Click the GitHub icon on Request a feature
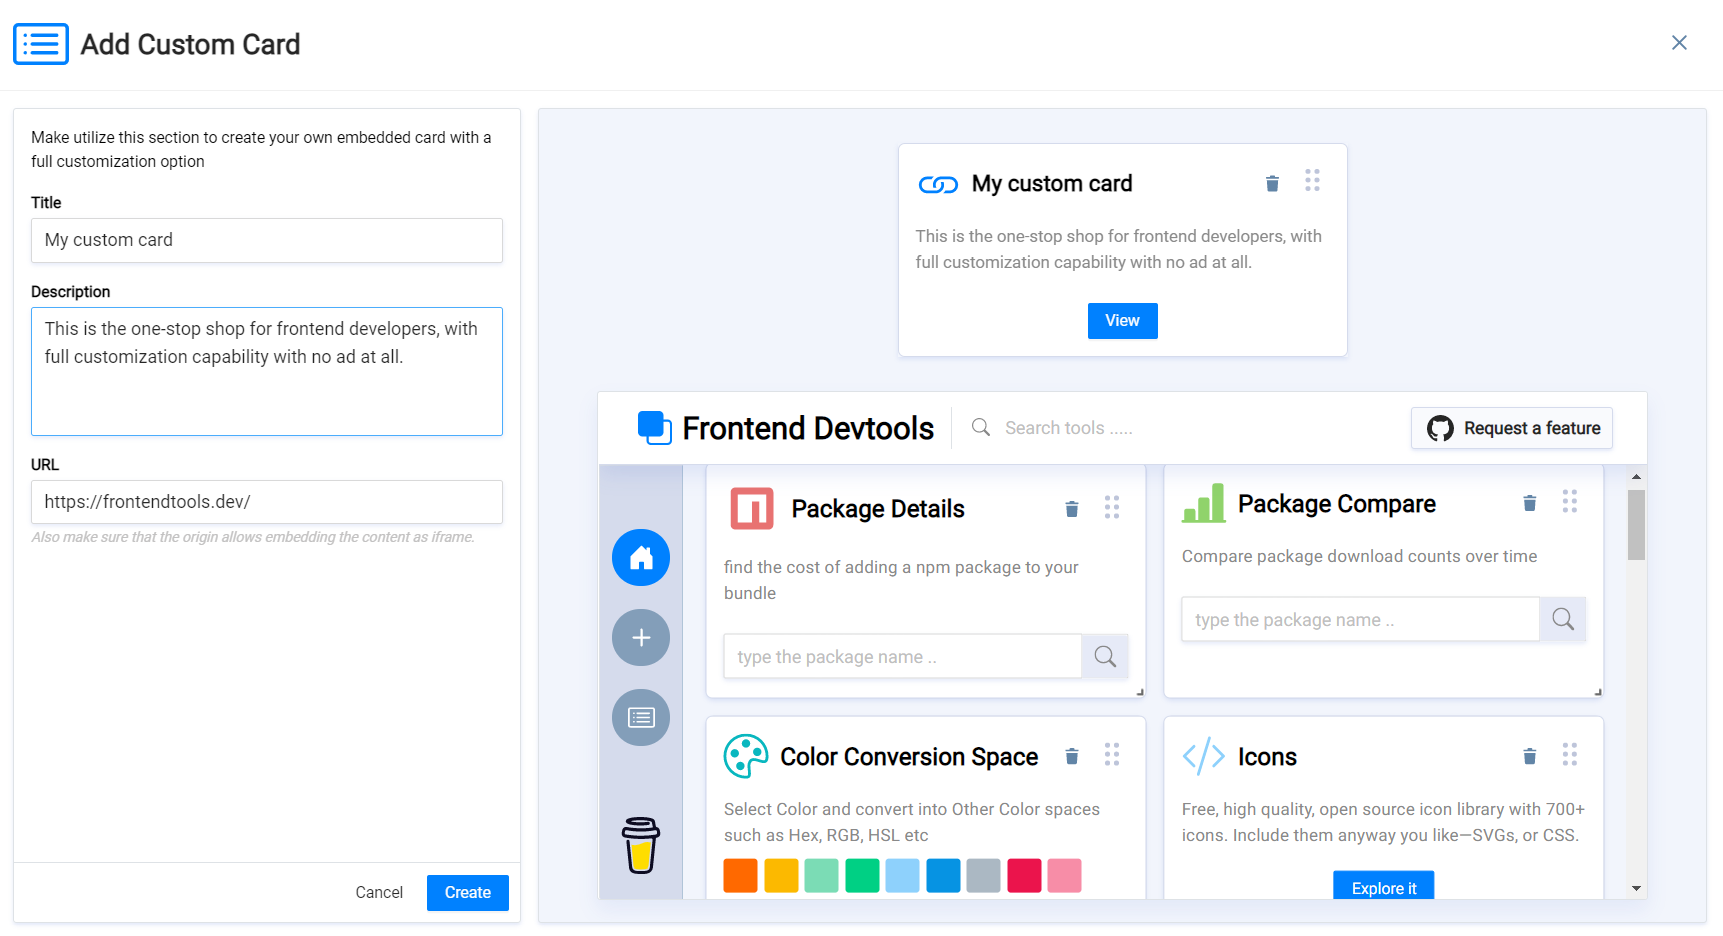 click(1440, 428)
